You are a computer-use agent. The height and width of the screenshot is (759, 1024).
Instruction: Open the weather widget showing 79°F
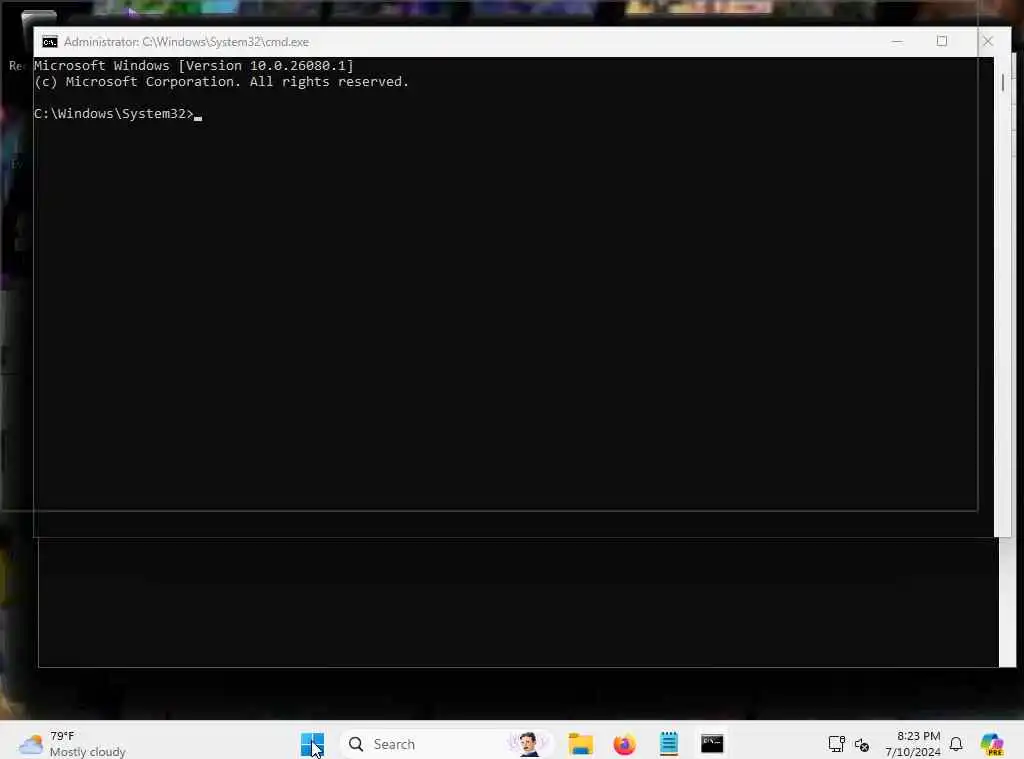[x=72, y=744]
